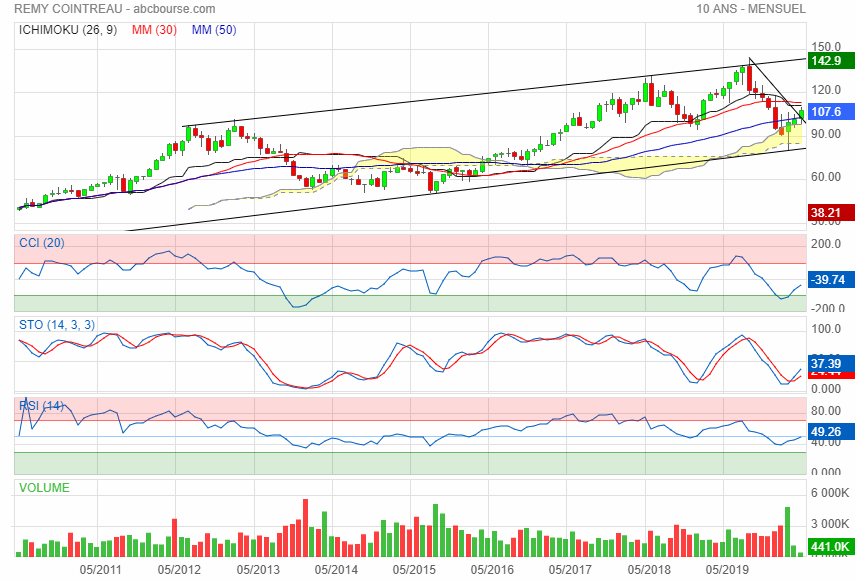Select the 10 ANS - MENSUEL period label

[x=751, y=9]
